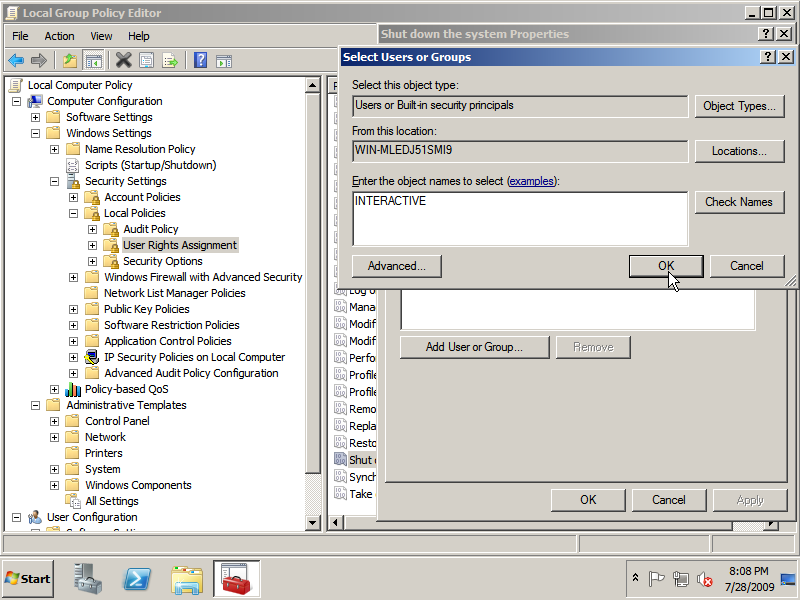Expand the Software Settings node
Viewport: 800px width, 600px height.
pos(35,117)
